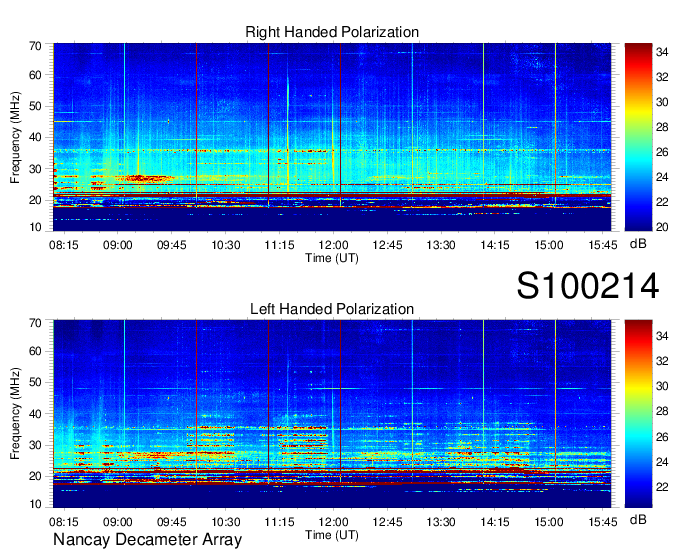Click the Nancay Decameter Array caption
680x552 pixels.
coord(147,540)
